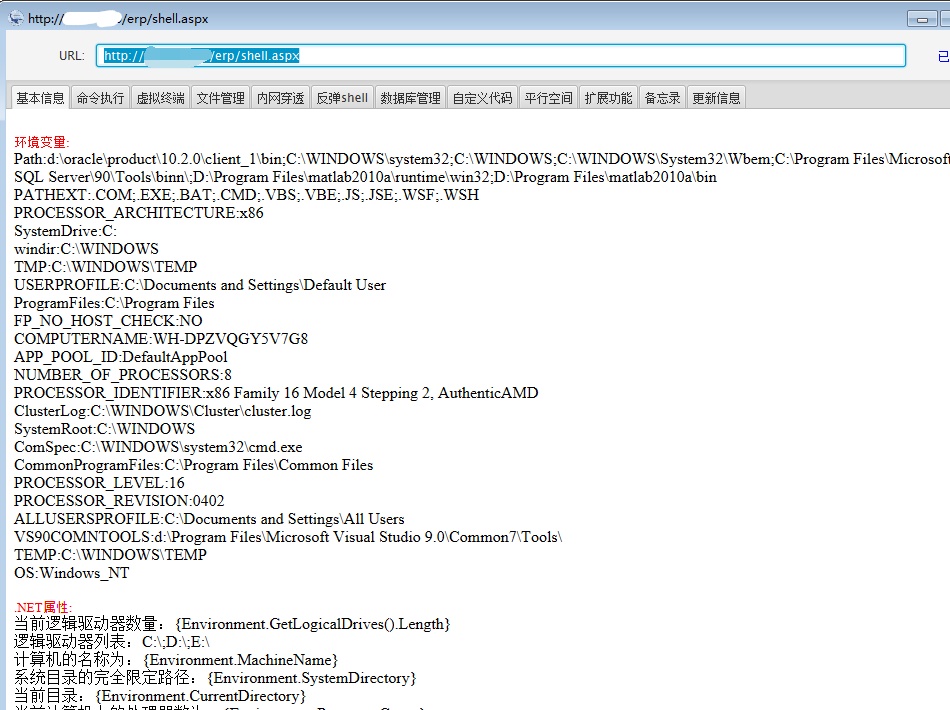The image size is (950, 710).
Task: Open the 内网穿透 tab
Action: click(x=280, y=98)
